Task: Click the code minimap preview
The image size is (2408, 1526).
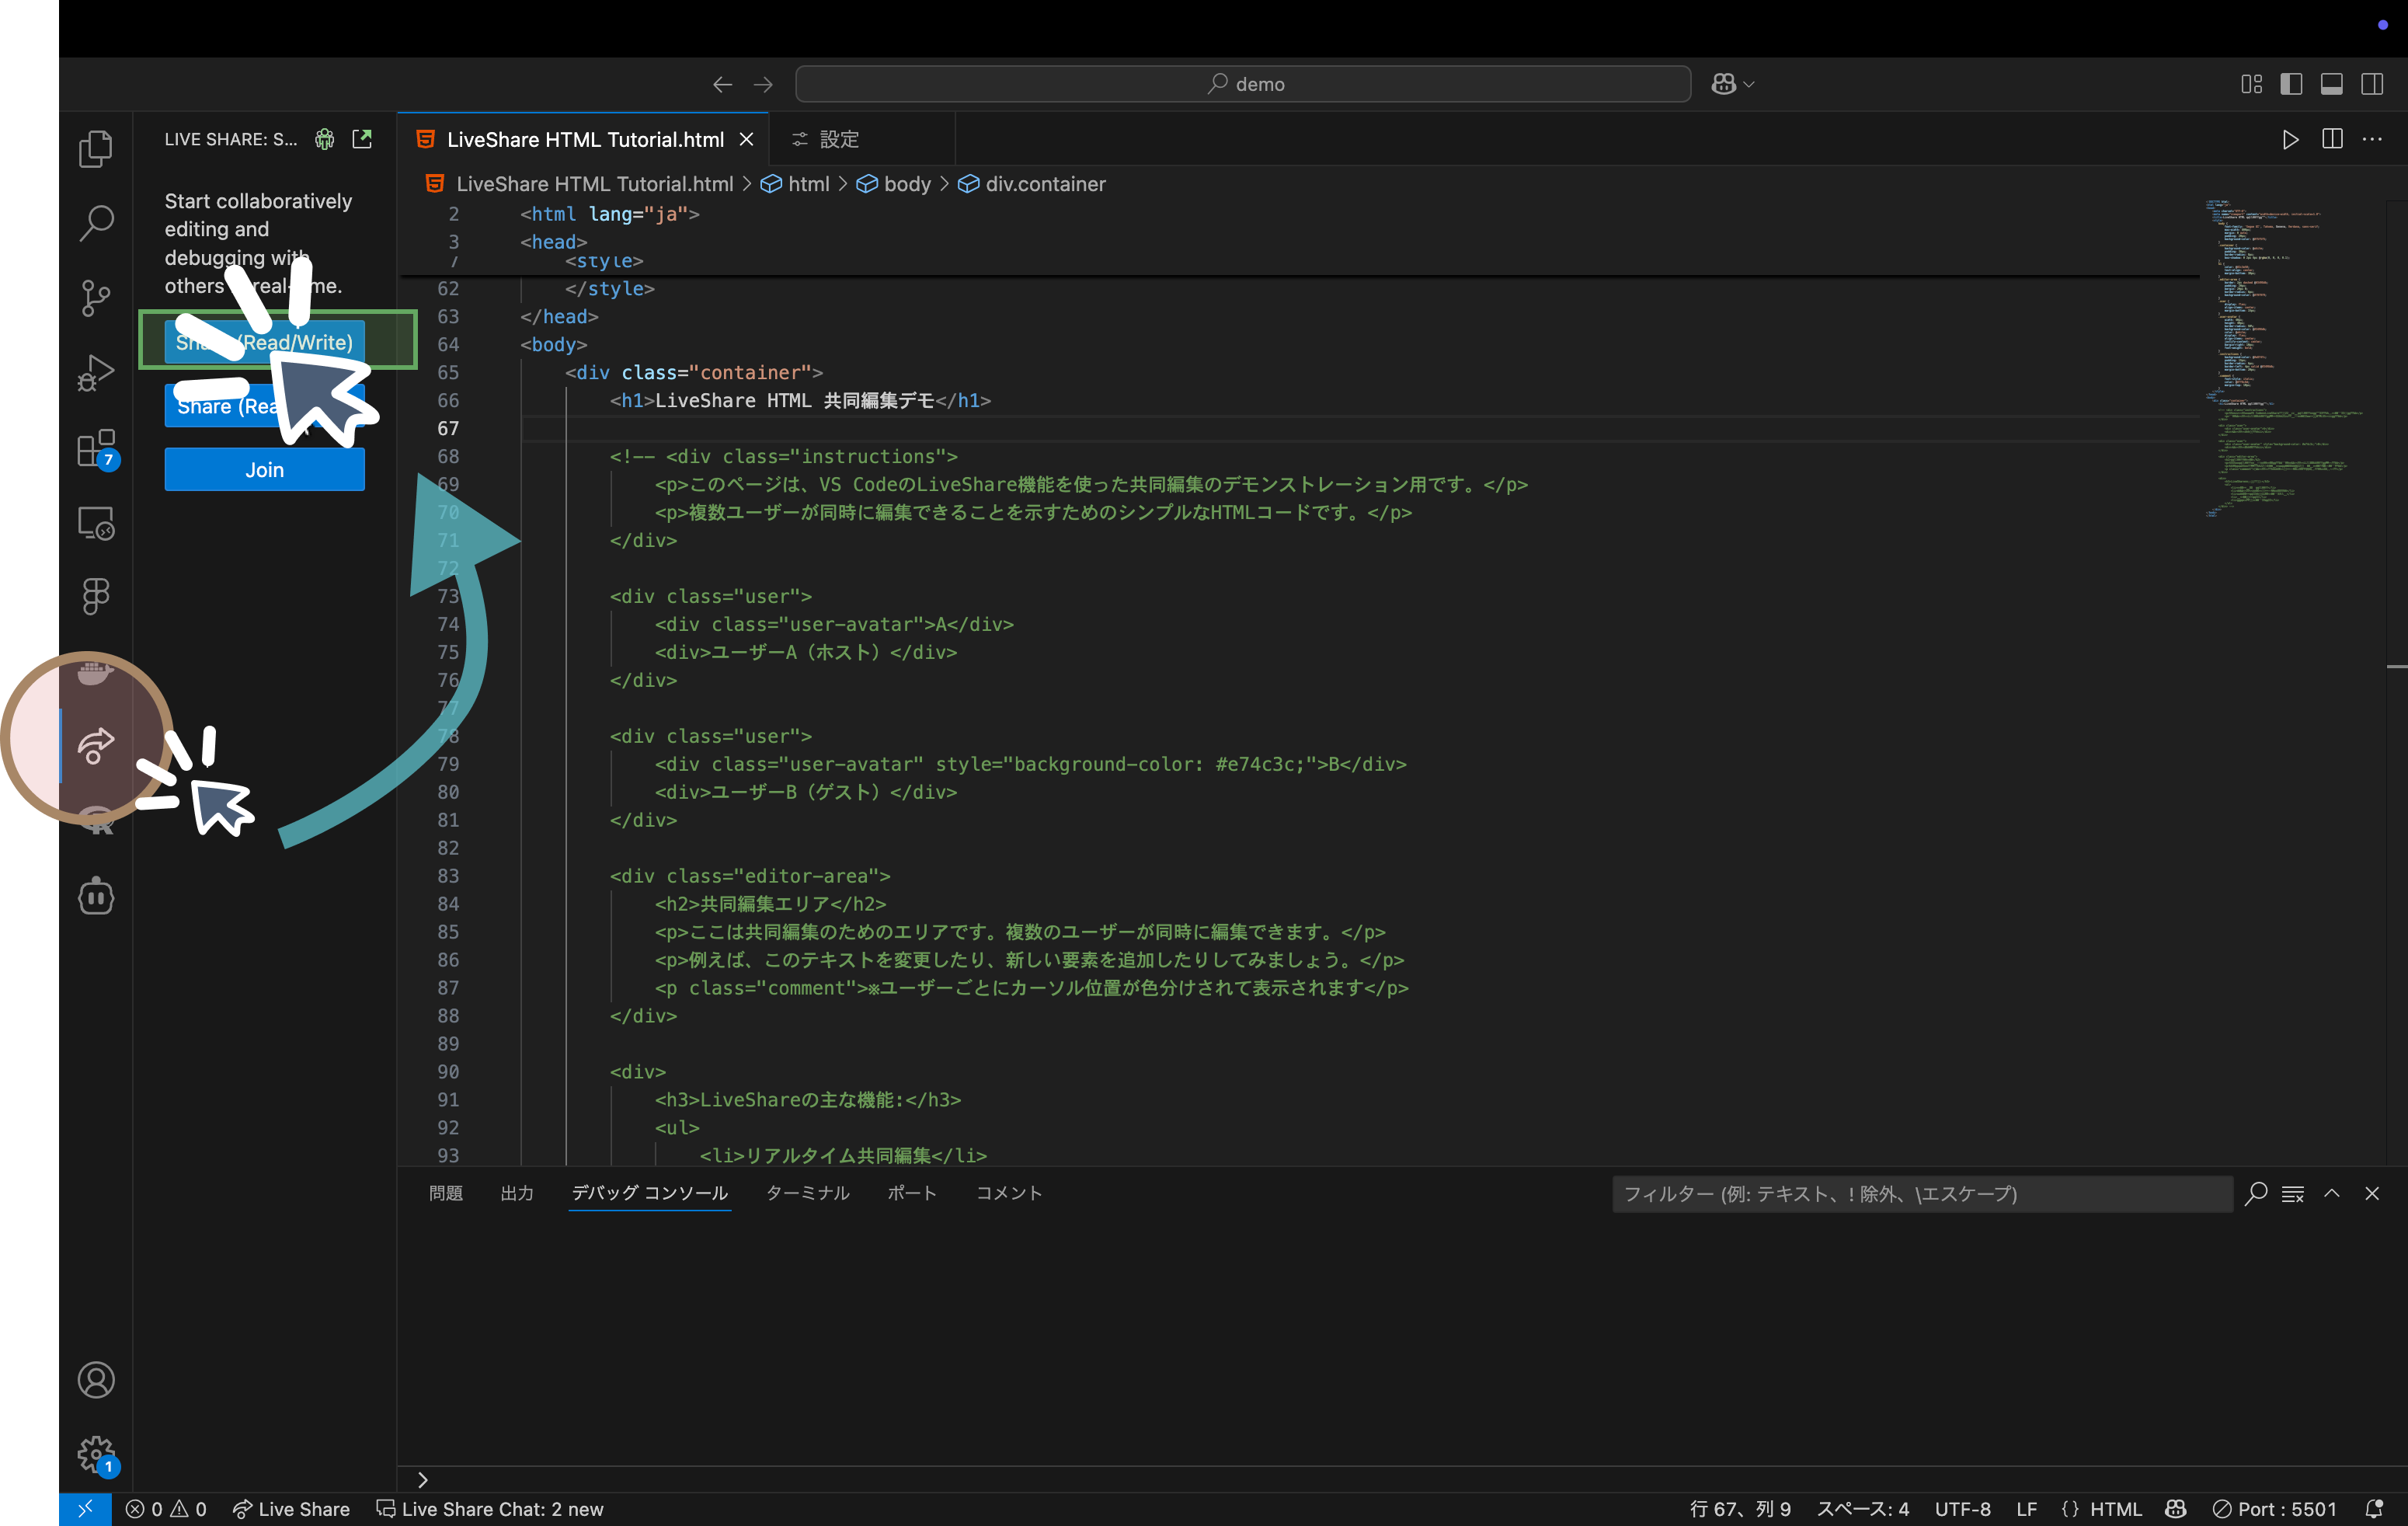Action: 2285,358
